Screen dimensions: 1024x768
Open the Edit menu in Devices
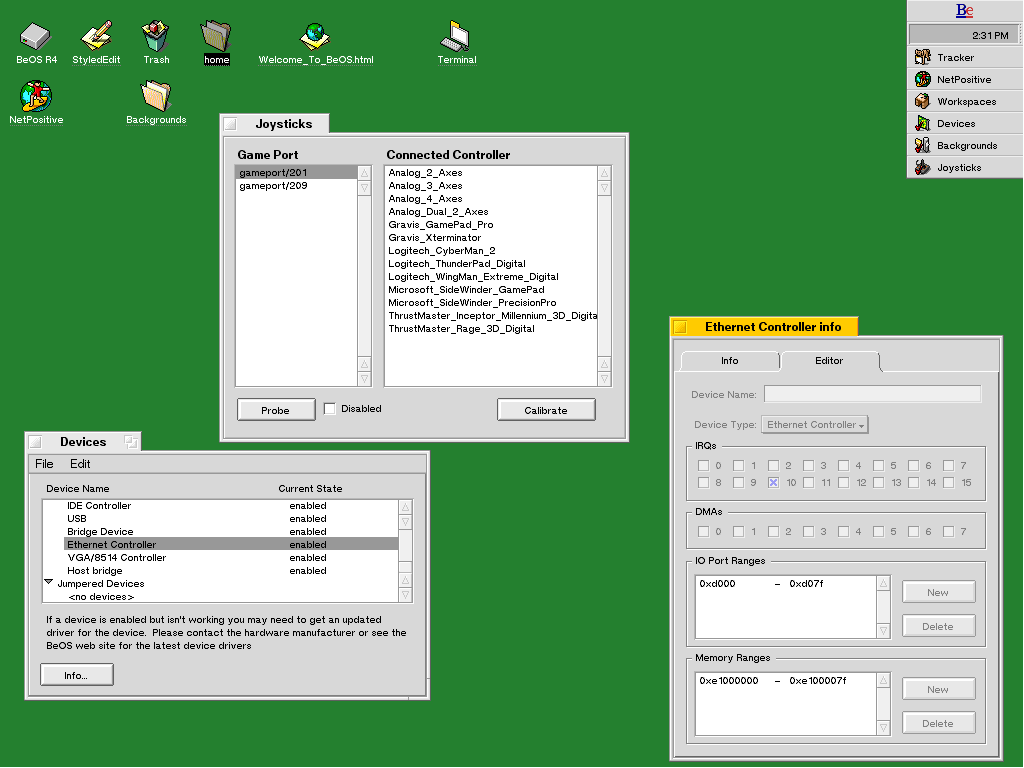80,464
